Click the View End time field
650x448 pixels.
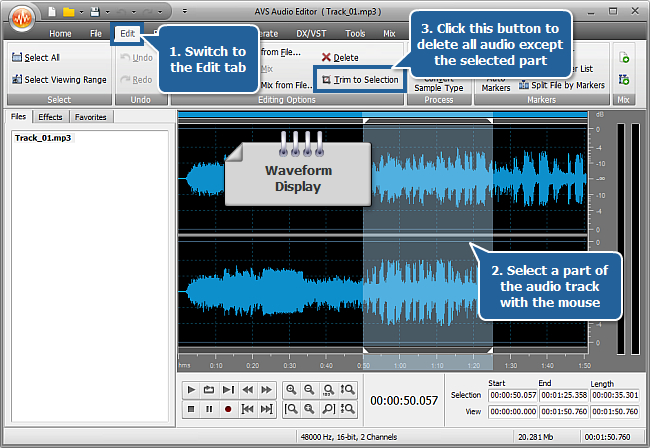coord(564,412)
